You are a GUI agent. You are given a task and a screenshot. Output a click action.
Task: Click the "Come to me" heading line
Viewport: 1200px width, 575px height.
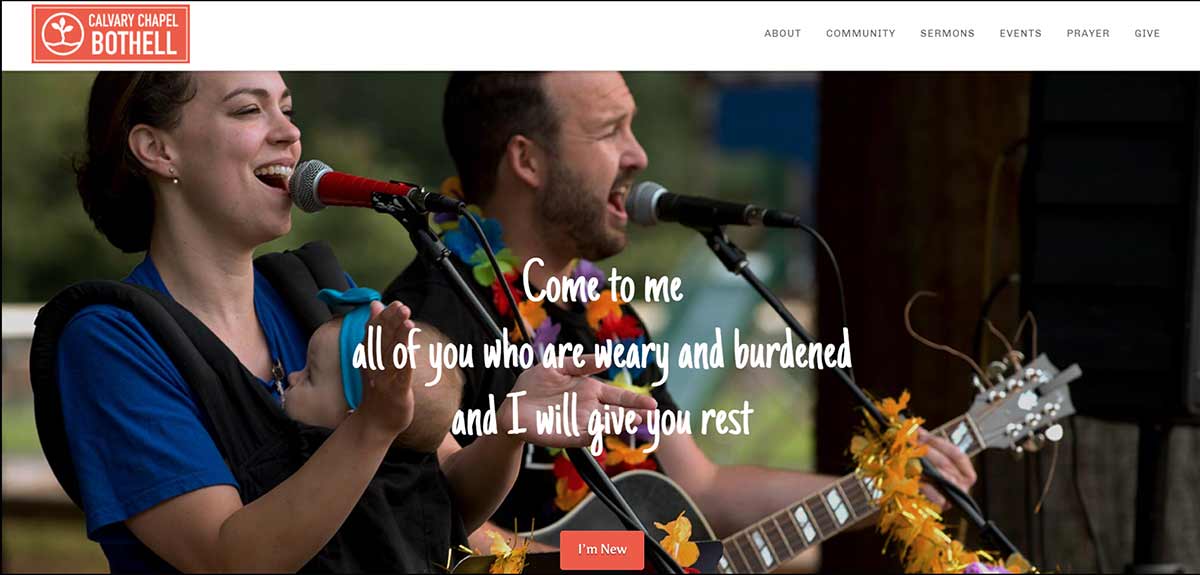point(602,283)
